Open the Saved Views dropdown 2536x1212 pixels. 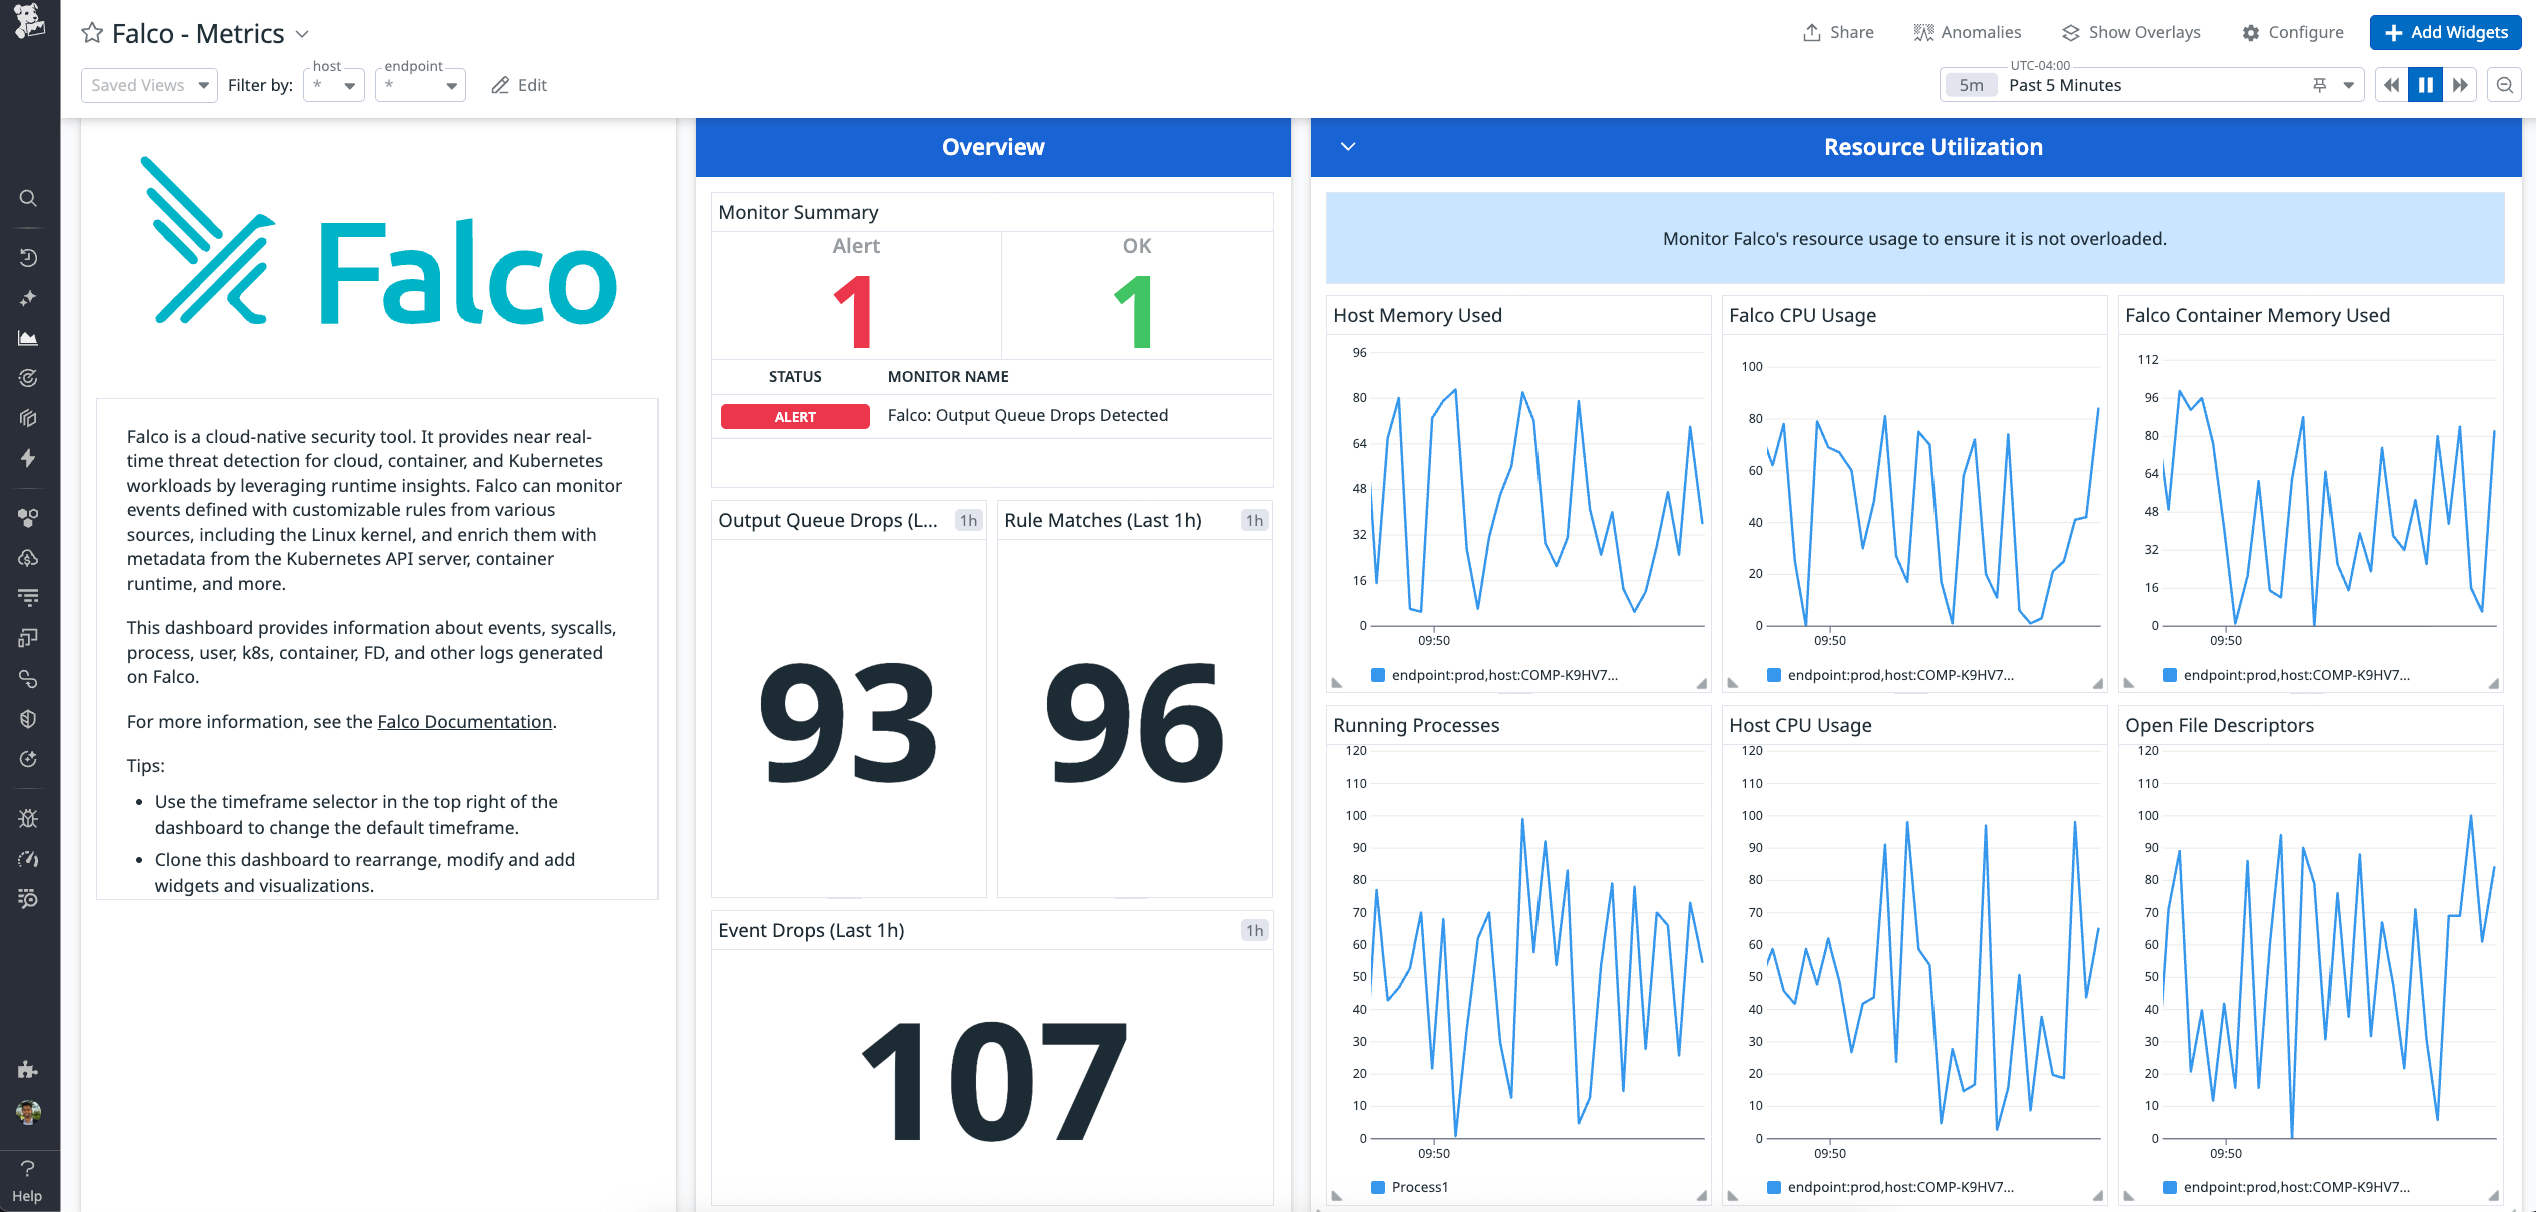(x=148, y=84)
